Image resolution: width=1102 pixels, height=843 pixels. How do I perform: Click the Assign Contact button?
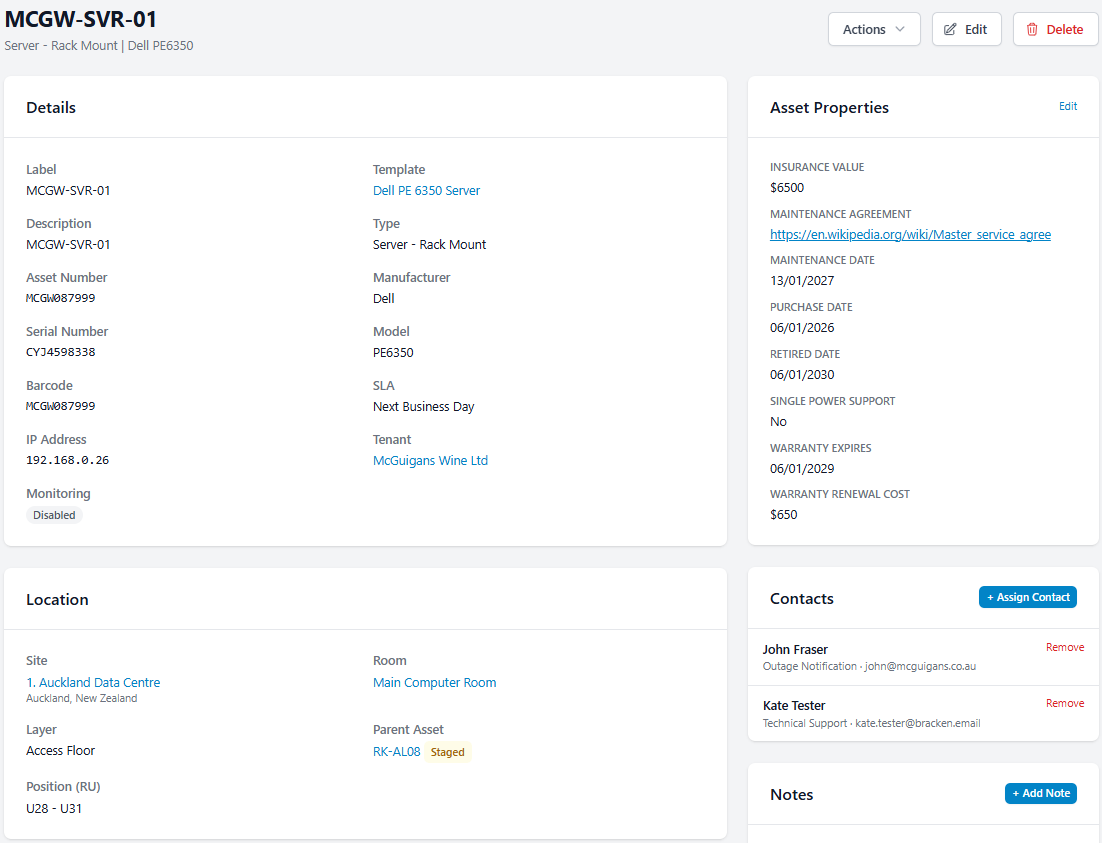[x=1028, y=597]
